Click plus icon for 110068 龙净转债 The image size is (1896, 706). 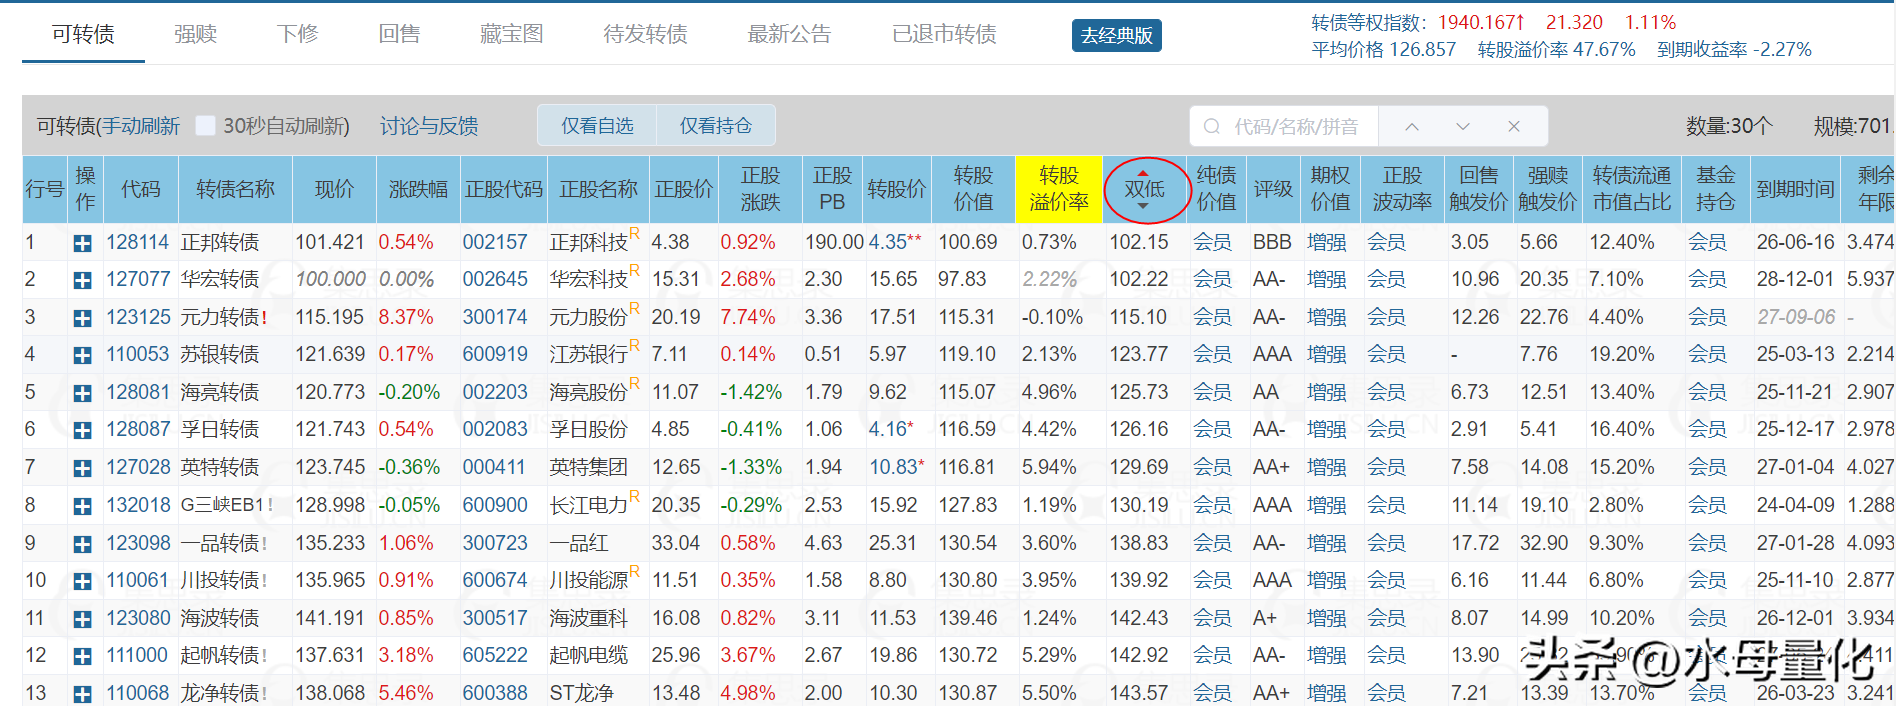pyautogui.click(x=83, y=694)
